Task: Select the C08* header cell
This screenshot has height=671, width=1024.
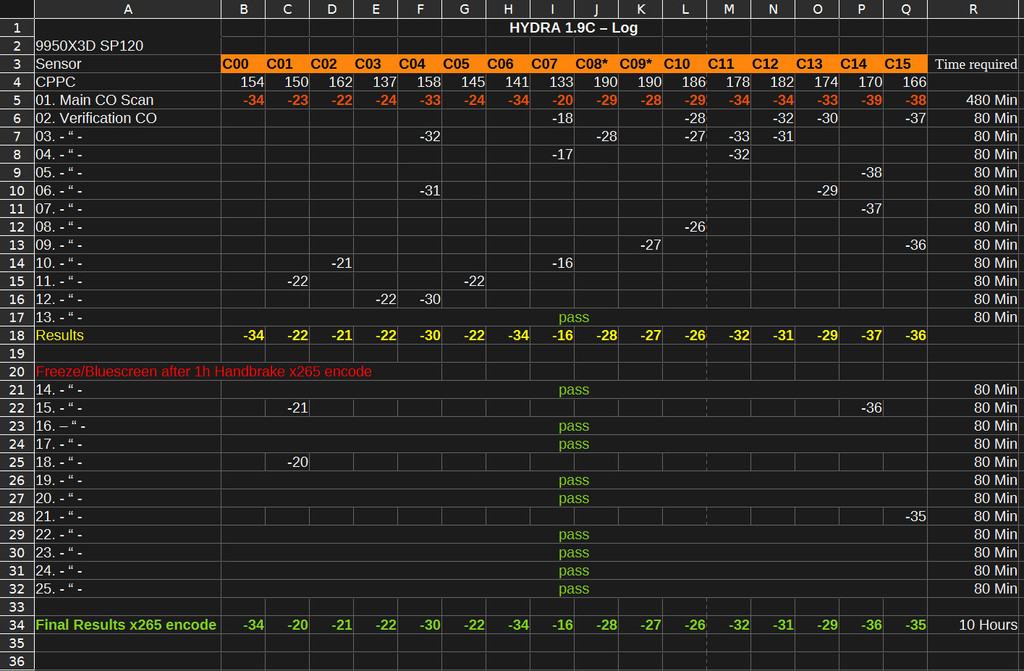Action: pyautogui.click(x=596, y=64)
